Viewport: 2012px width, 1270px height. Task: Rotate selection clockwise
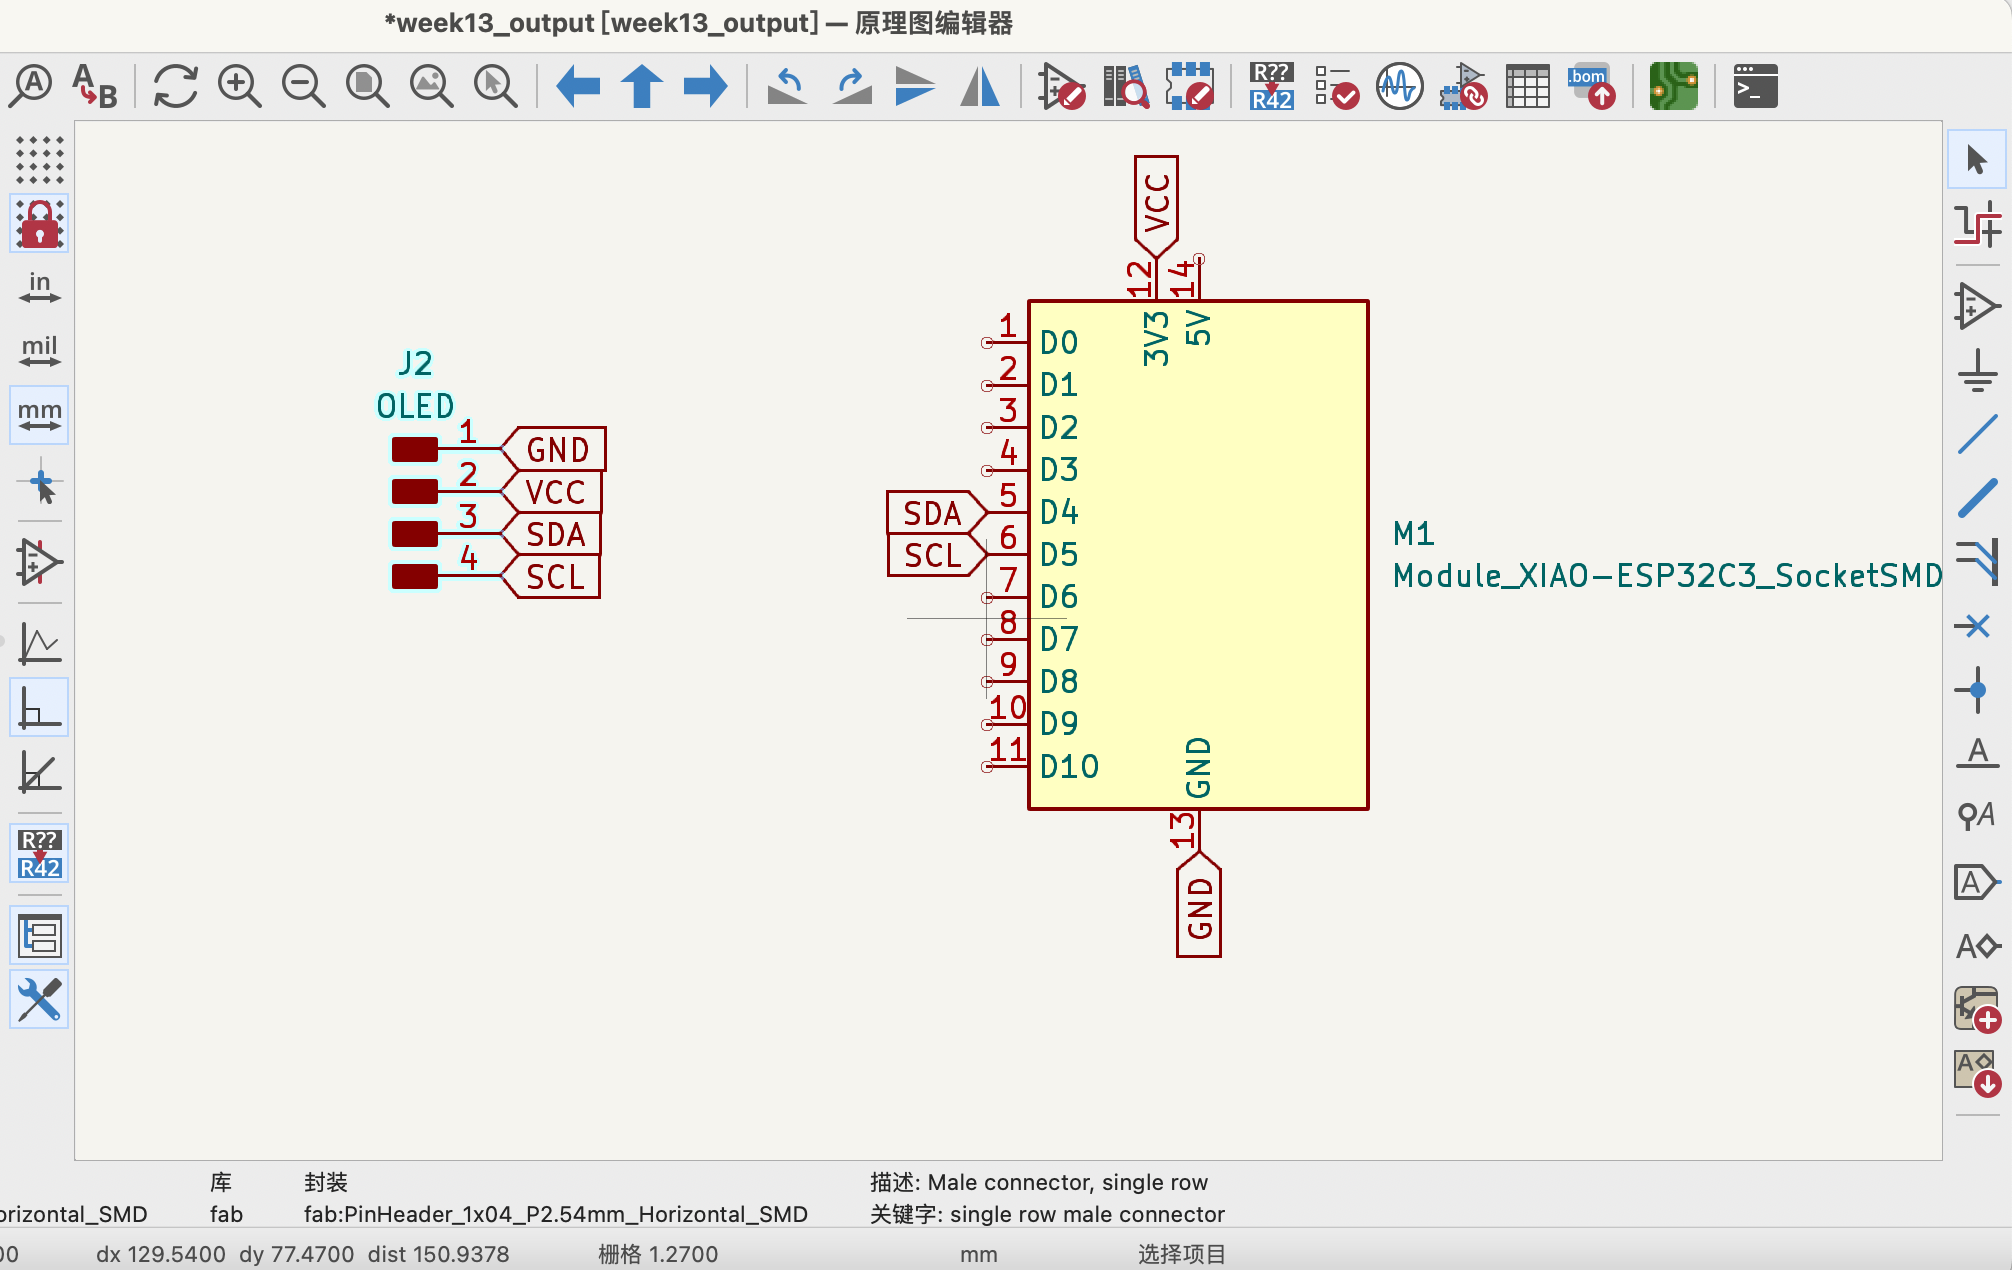(x=852, y=86)
